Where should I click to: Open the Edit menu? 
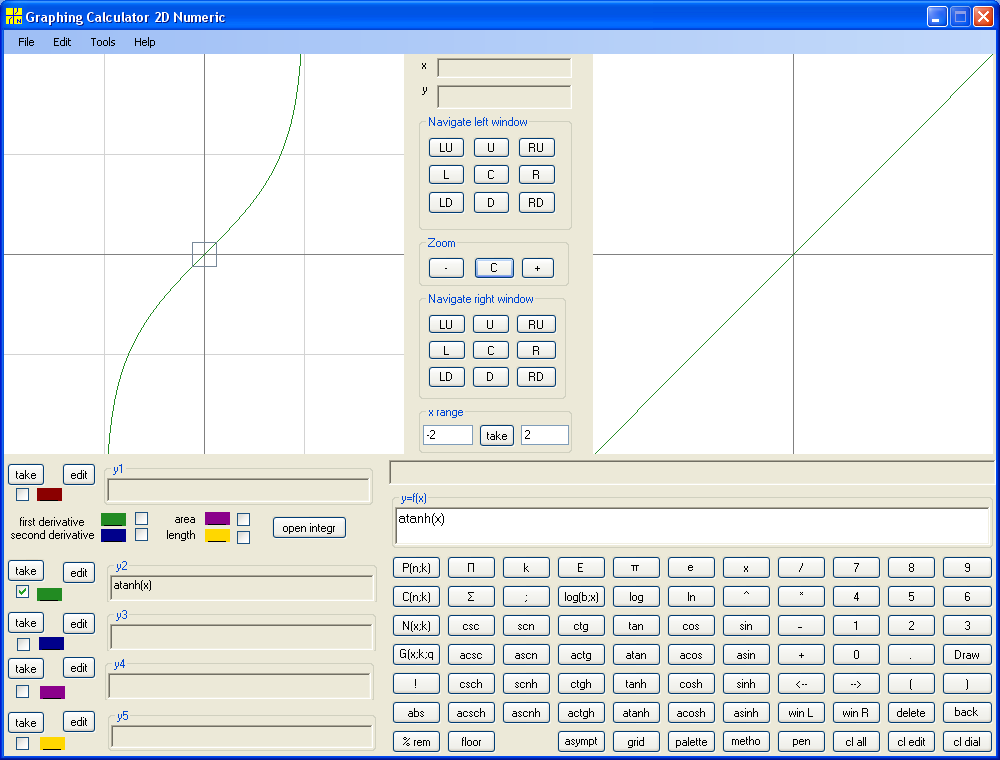tap(62, 42)
